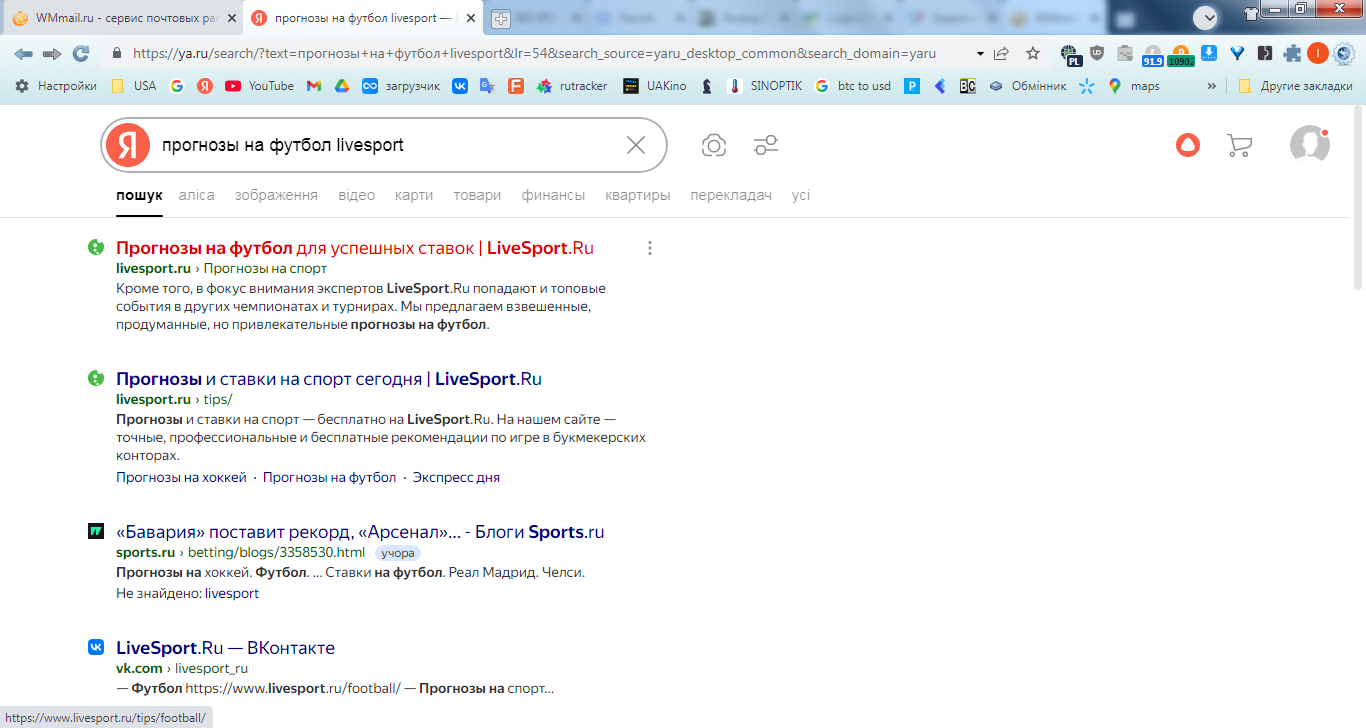Select the финансы search tab
Viewport: 1366px width, 728px height.
coord(553,195)
